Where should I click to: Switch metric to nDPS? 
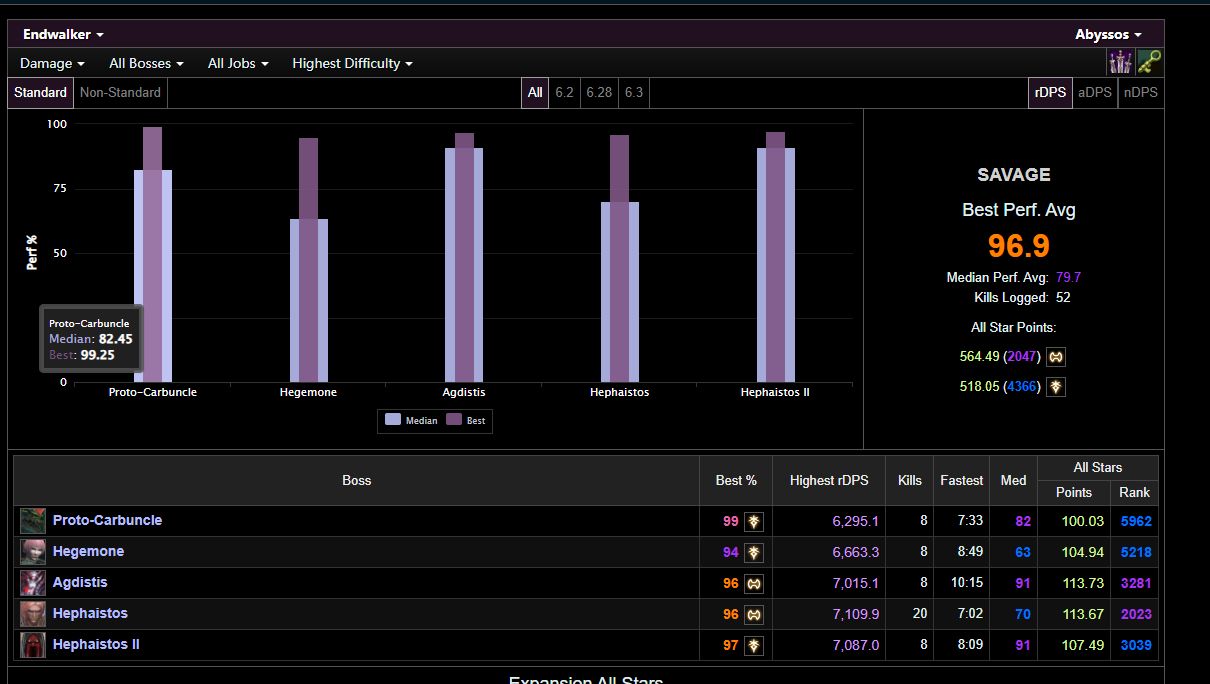coord(1140,92)
